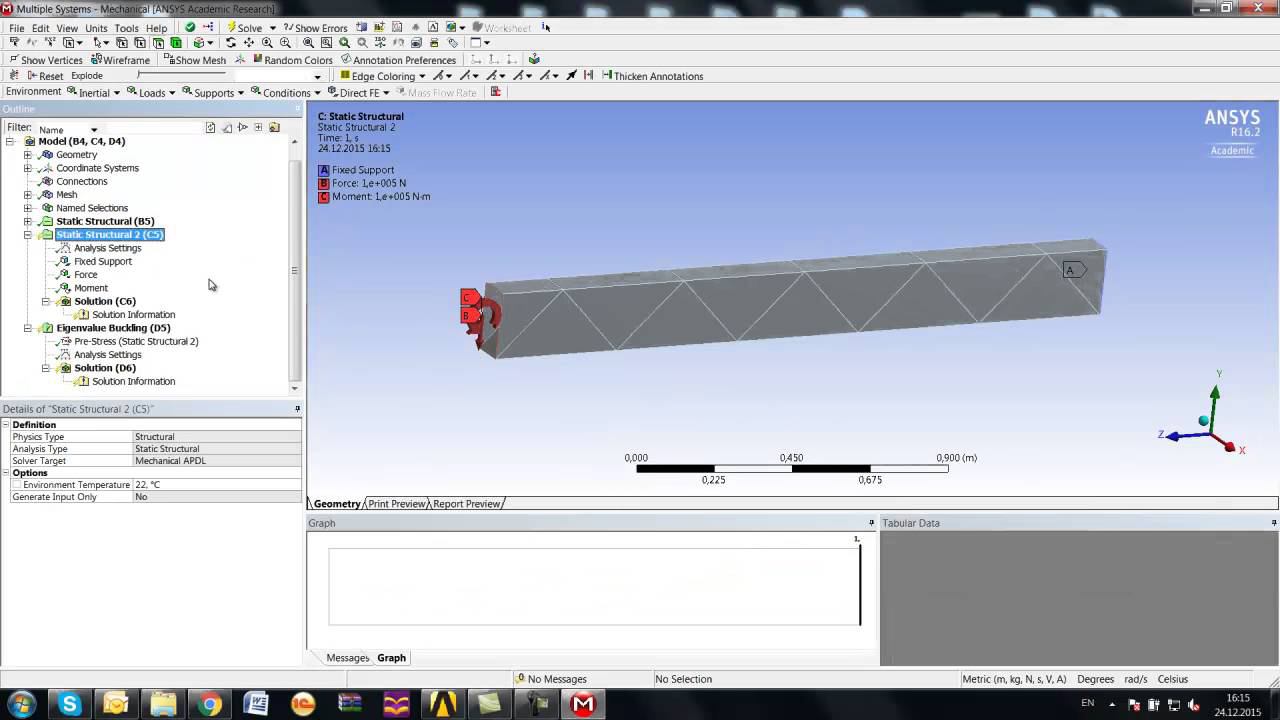
Task: Toggle Show Mesh
Action: coord(194,60)
